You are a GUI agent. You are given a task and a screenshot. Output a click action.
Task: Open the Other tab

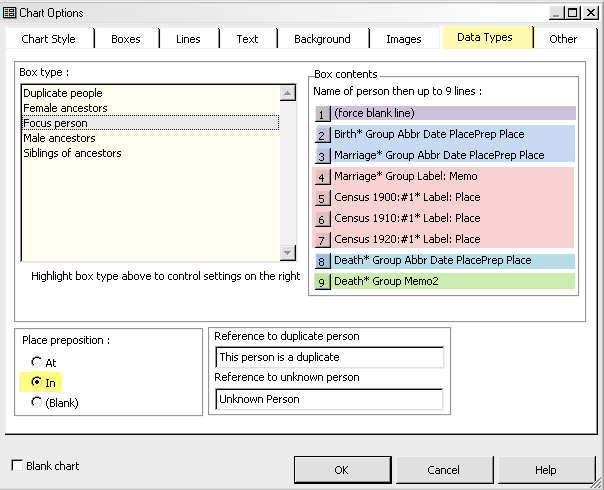[x=563, y=39]
